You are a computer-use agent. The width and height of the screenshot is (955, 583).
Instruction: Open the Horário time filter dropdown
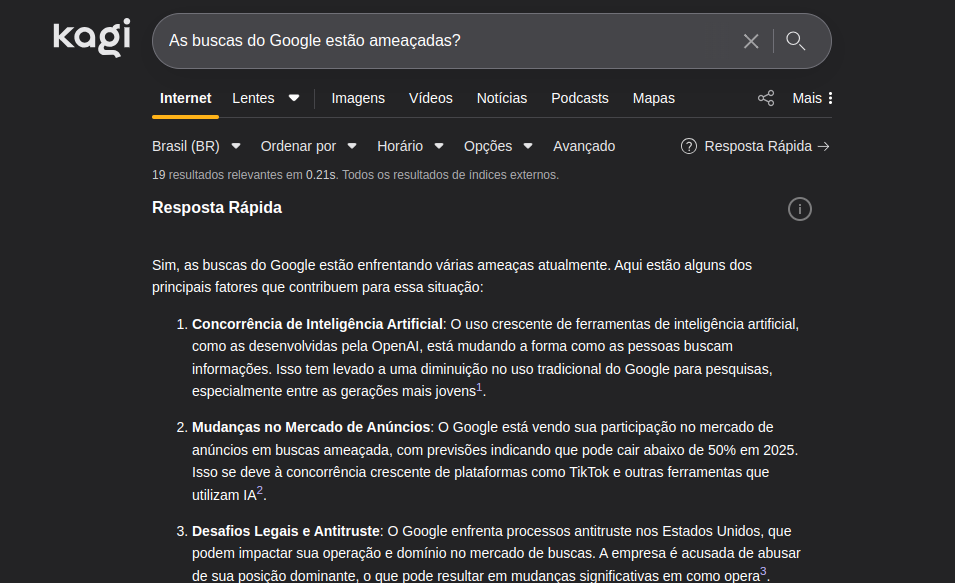(410, 146)
